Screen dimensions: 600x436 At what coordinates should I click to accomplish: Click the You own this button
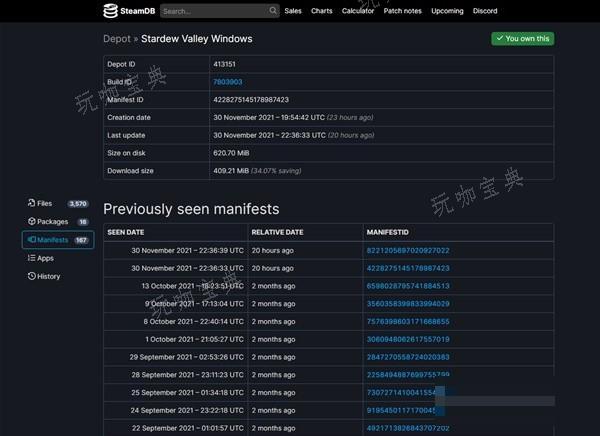pos(522,39)
